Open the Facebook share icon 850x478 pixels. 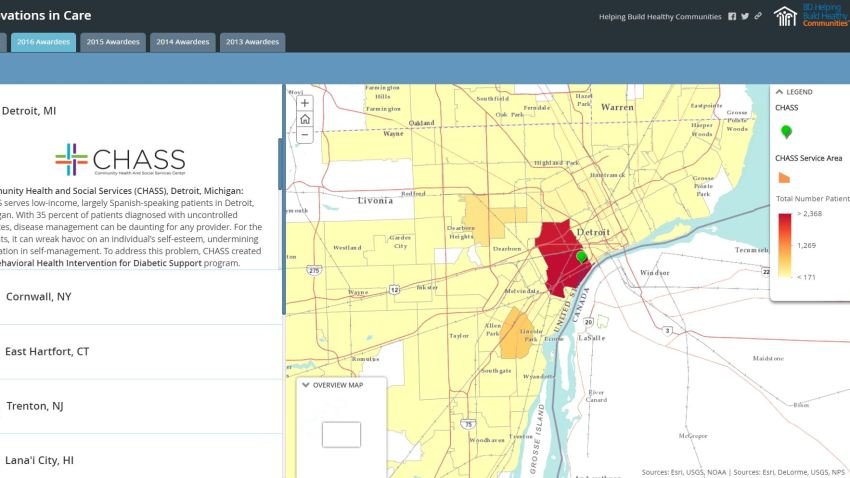732,16
